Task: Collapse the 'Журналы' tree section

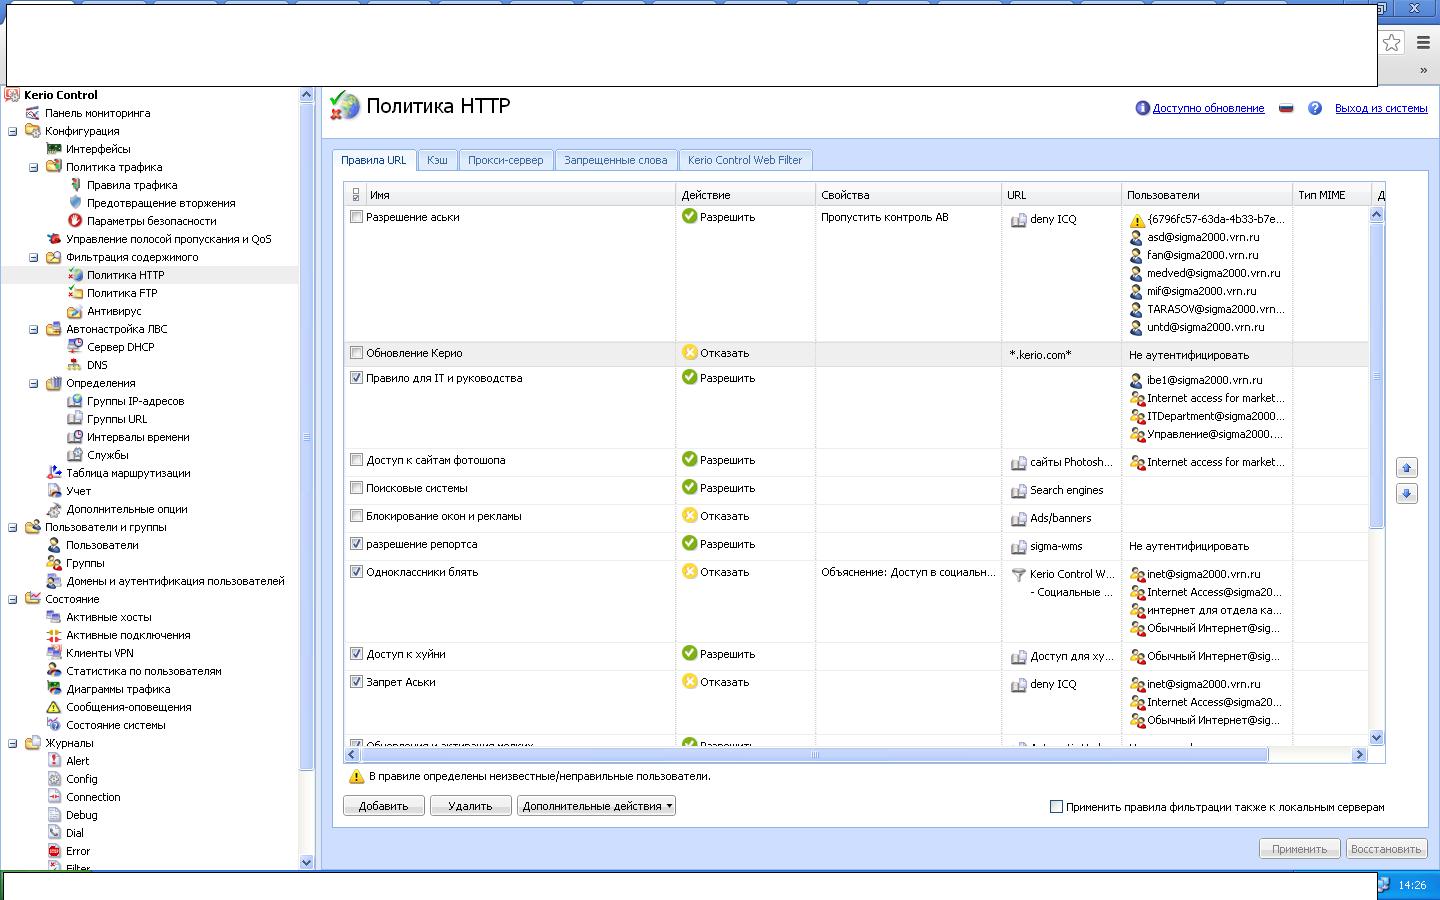Action: pos(13,743)
